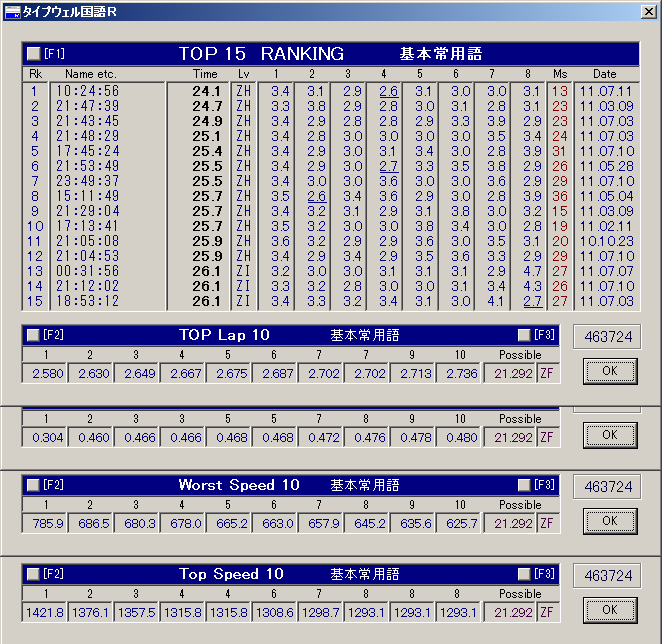Click top lap value 2.580

47,374
